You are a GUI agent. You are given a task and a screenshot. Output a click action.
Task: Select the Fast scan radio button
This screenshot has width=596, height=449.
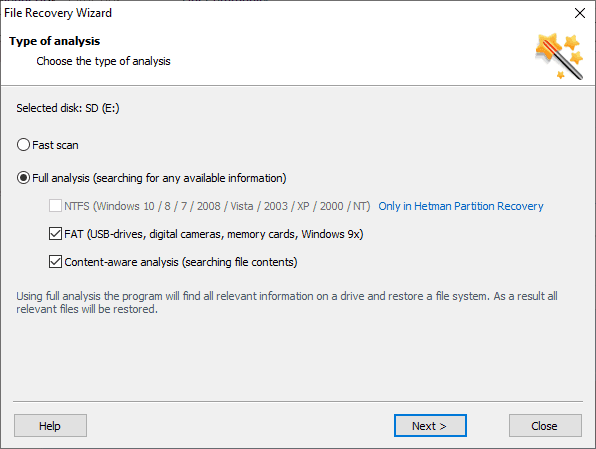pyautogui.click(x=23, y=145)
